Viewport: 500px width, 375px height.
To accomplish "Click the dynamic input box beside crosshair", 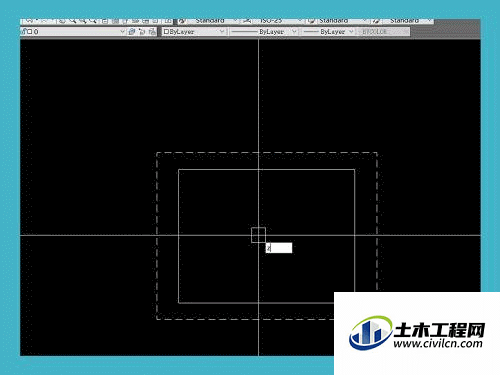I will [x=279, y=248].
